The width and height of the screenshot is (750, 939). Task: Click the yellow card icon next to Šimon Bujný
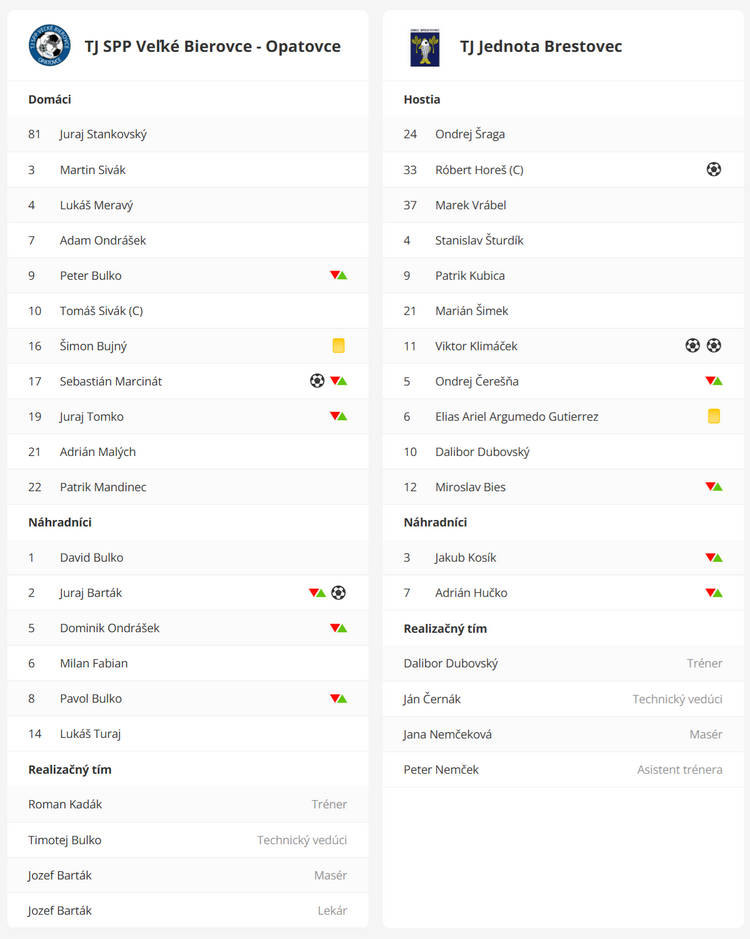click(338, 346)
